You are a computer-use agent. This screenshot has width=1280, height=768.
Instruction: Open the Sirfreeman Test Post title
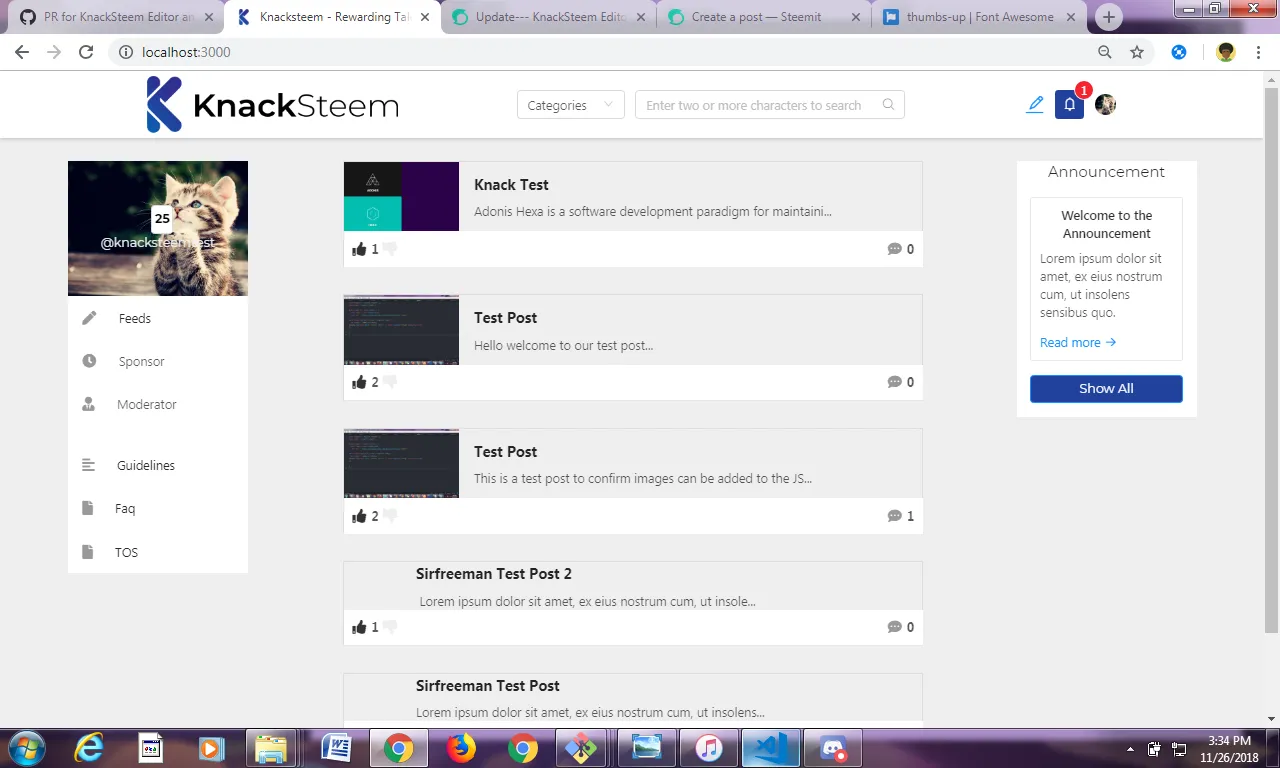(x=488, y=686)
